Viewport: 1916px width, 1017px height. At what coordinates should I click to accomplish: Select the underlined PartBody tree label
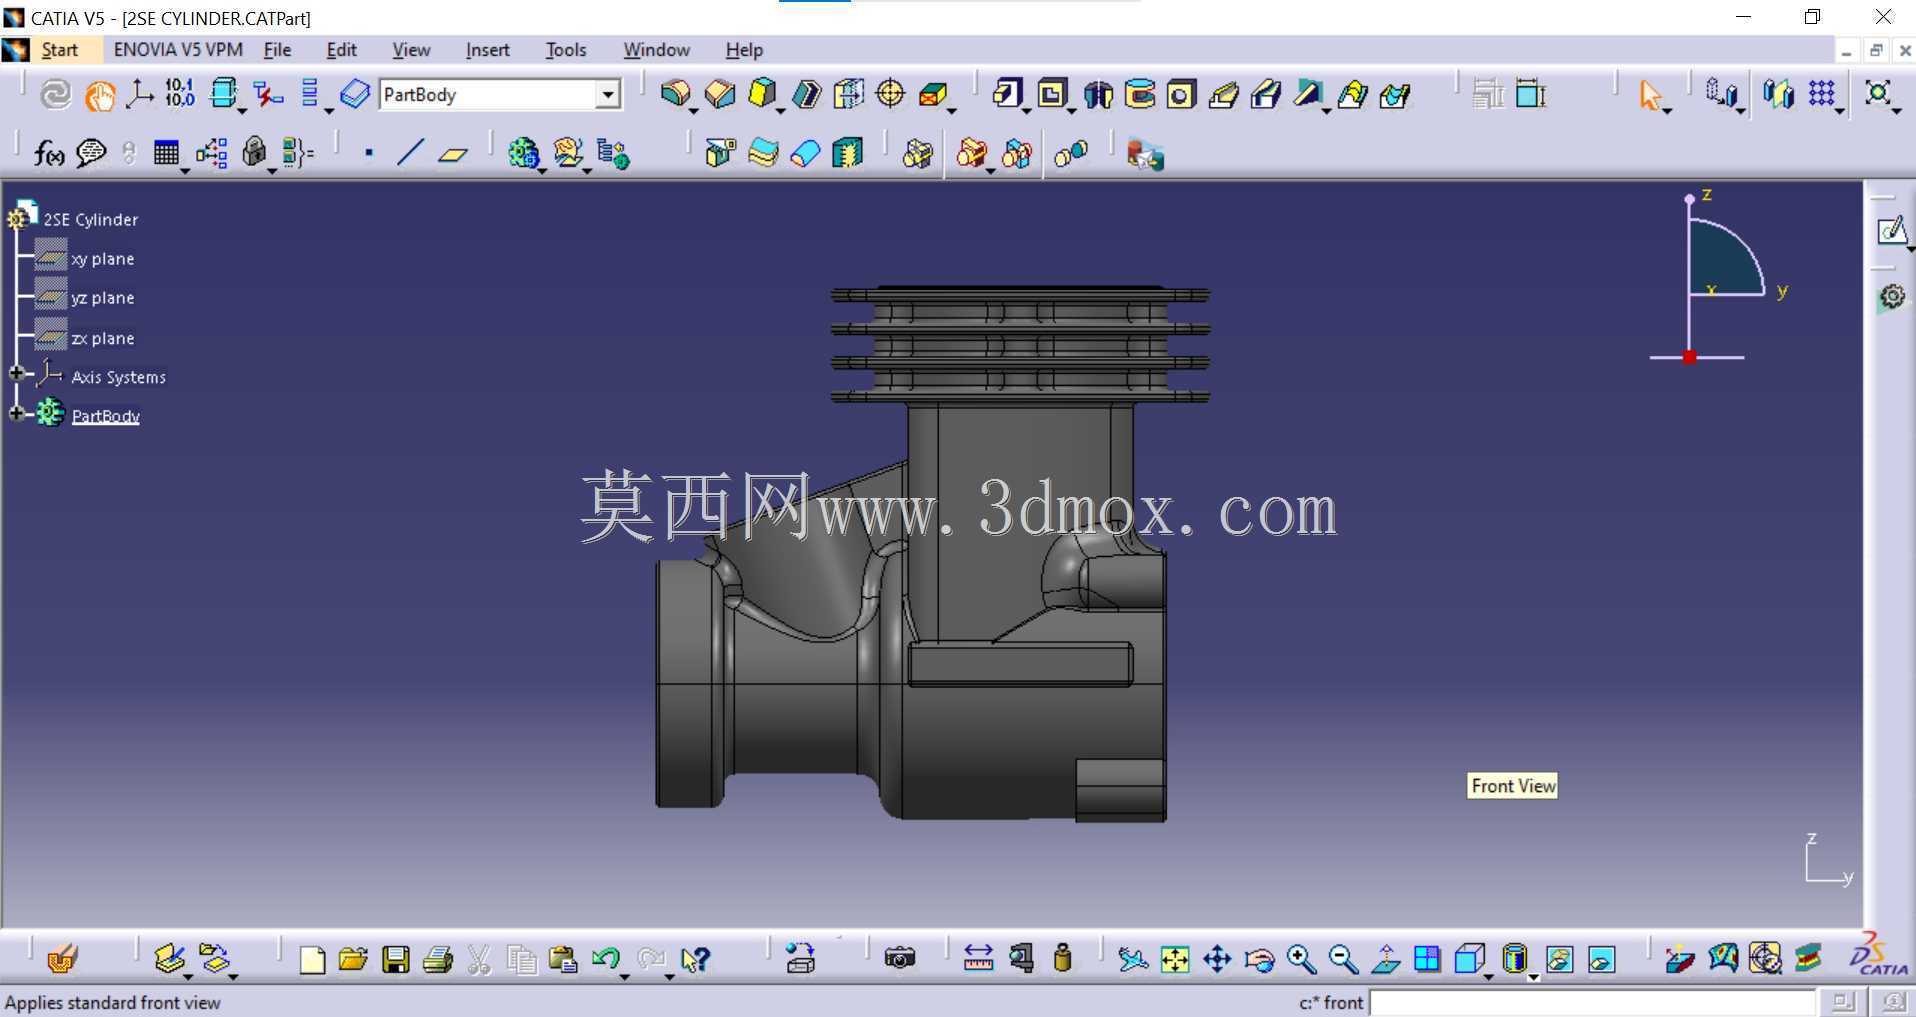(x=105, y=416)
